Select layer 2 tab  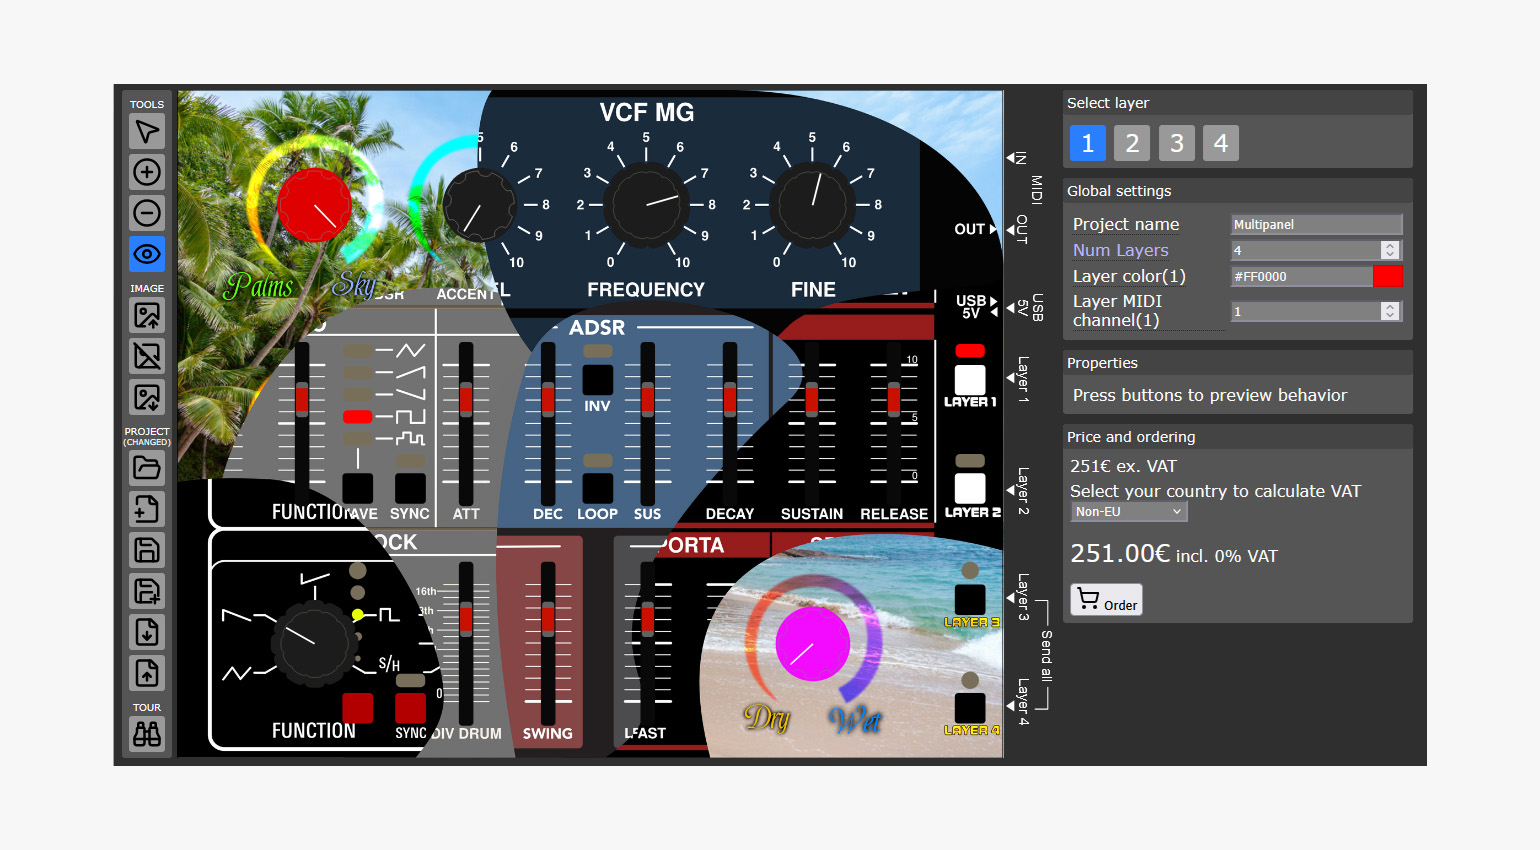(1132, 143)
